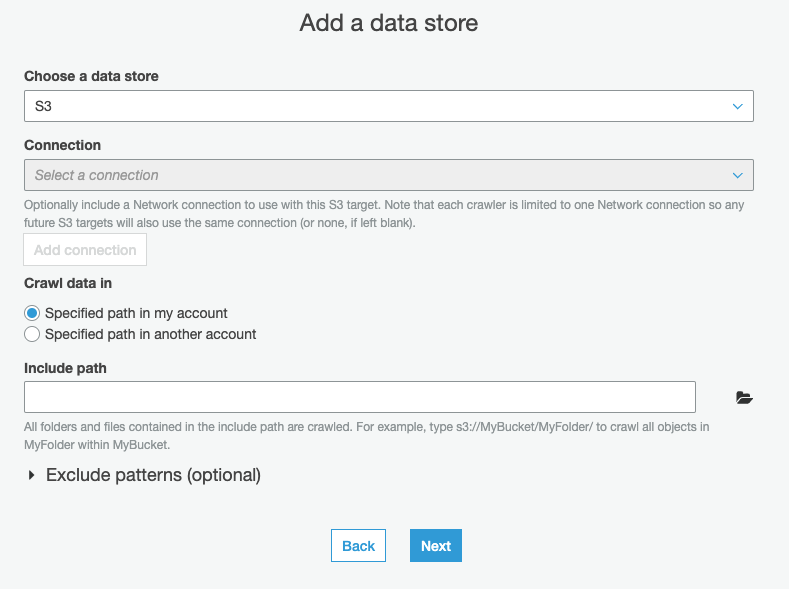Viewport: 789px width, 589px height.
Task: Click the 'Connection' field label
Action: 62,145
